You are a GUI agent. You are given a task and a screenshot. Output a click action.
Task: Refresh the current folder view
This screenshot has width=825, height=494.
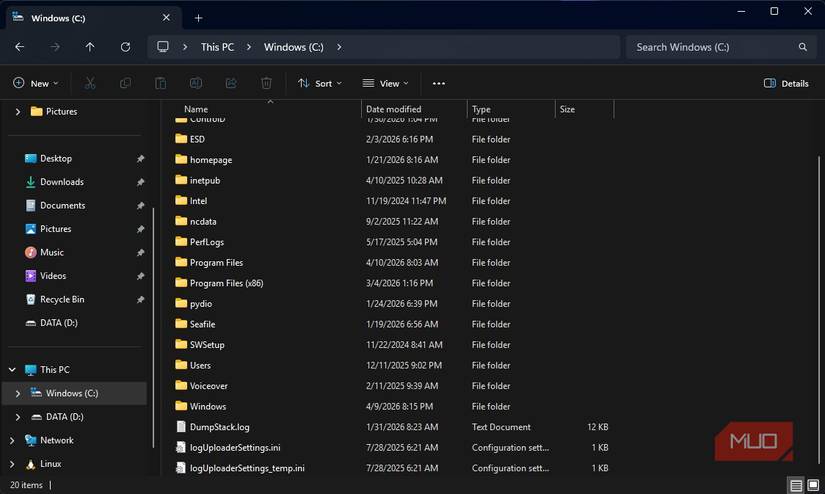tap(125, 47)
